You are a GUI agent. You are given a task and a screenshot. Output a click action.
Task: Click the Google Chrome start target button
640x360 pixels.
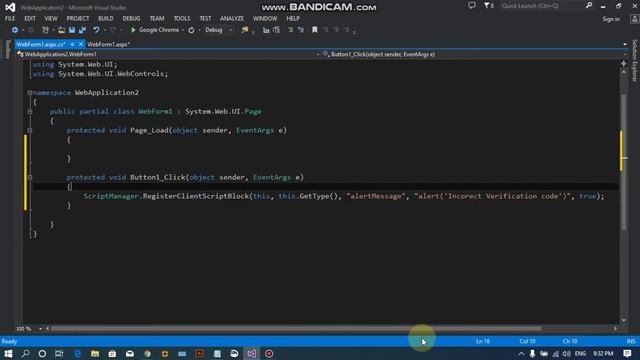(155, 30)
